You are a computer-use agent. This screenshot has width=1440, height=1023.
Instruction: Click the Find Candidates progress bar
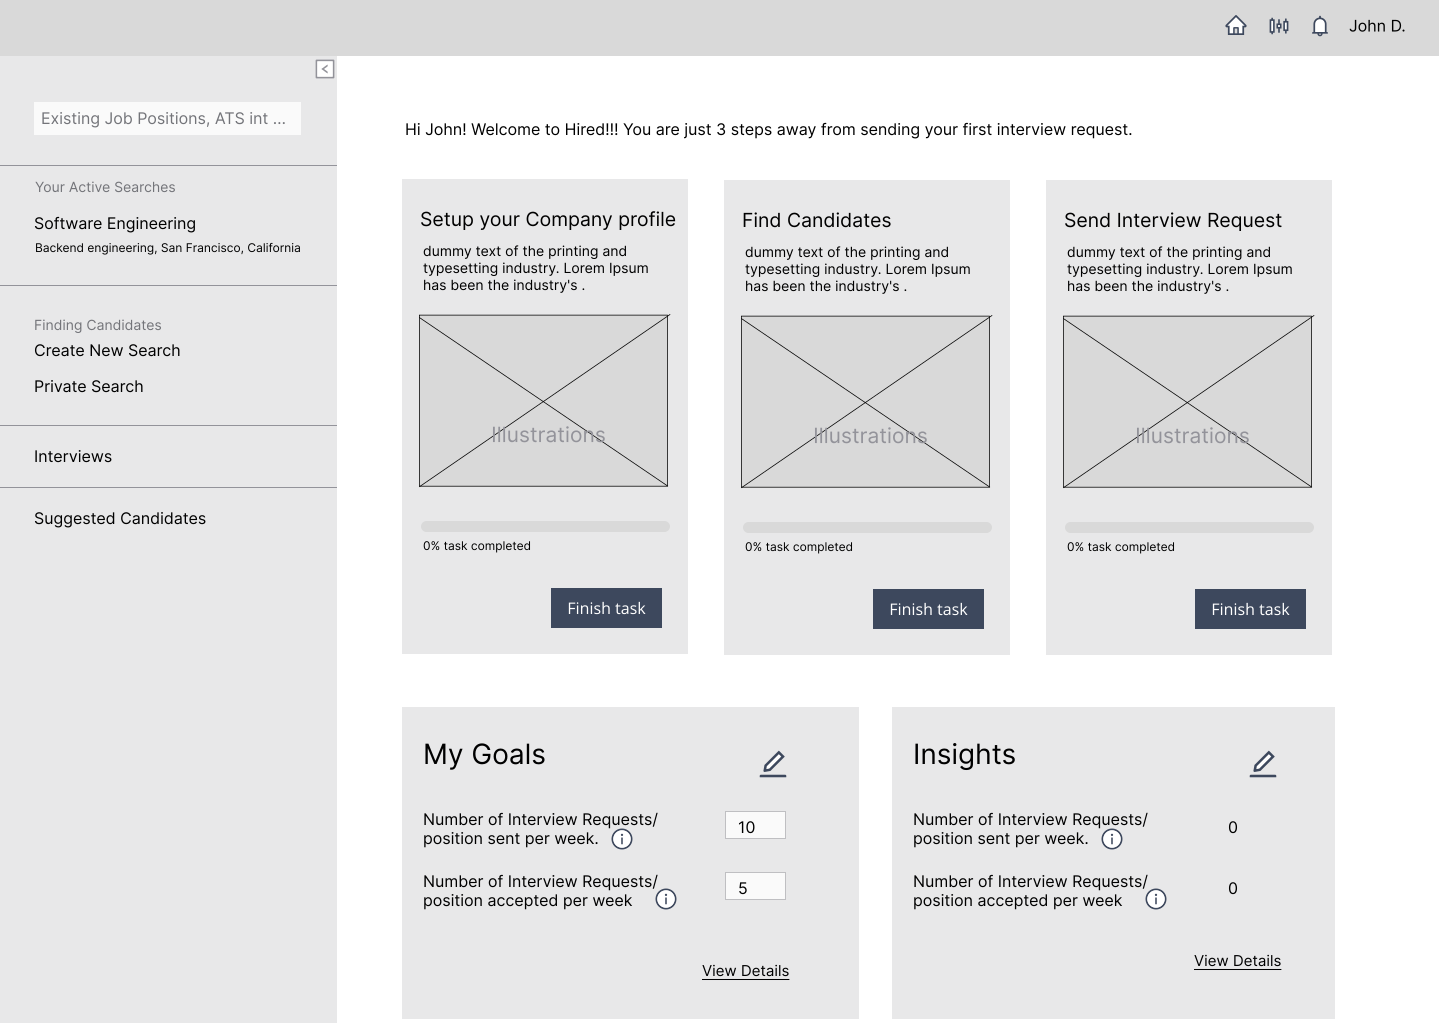tap(866, 527)
